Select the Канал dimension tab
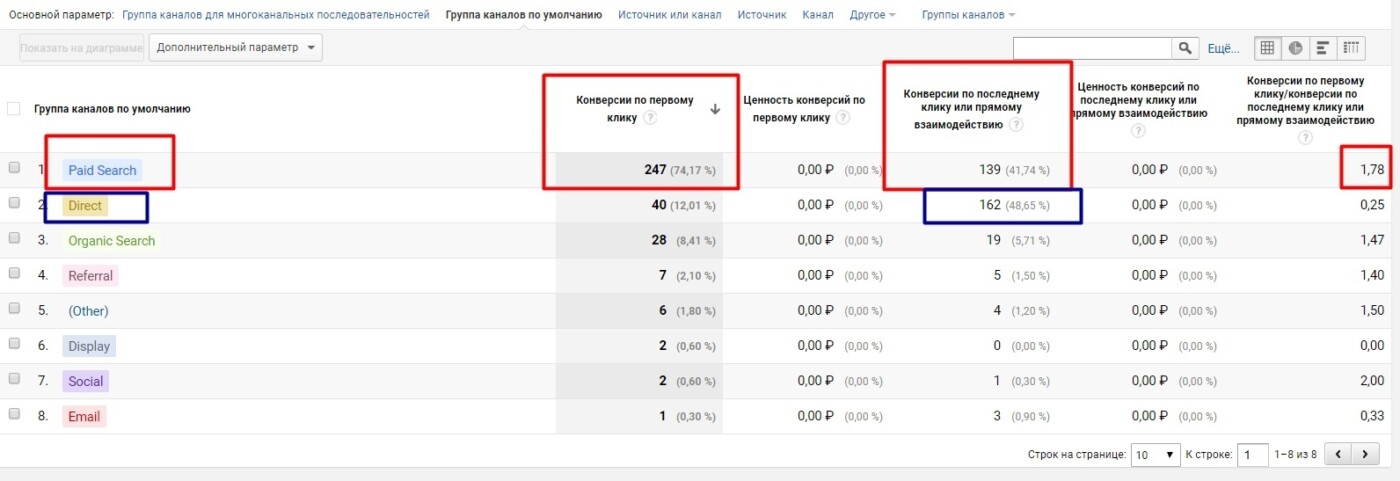Screen dimensions: 1400x481 [817, 15]
